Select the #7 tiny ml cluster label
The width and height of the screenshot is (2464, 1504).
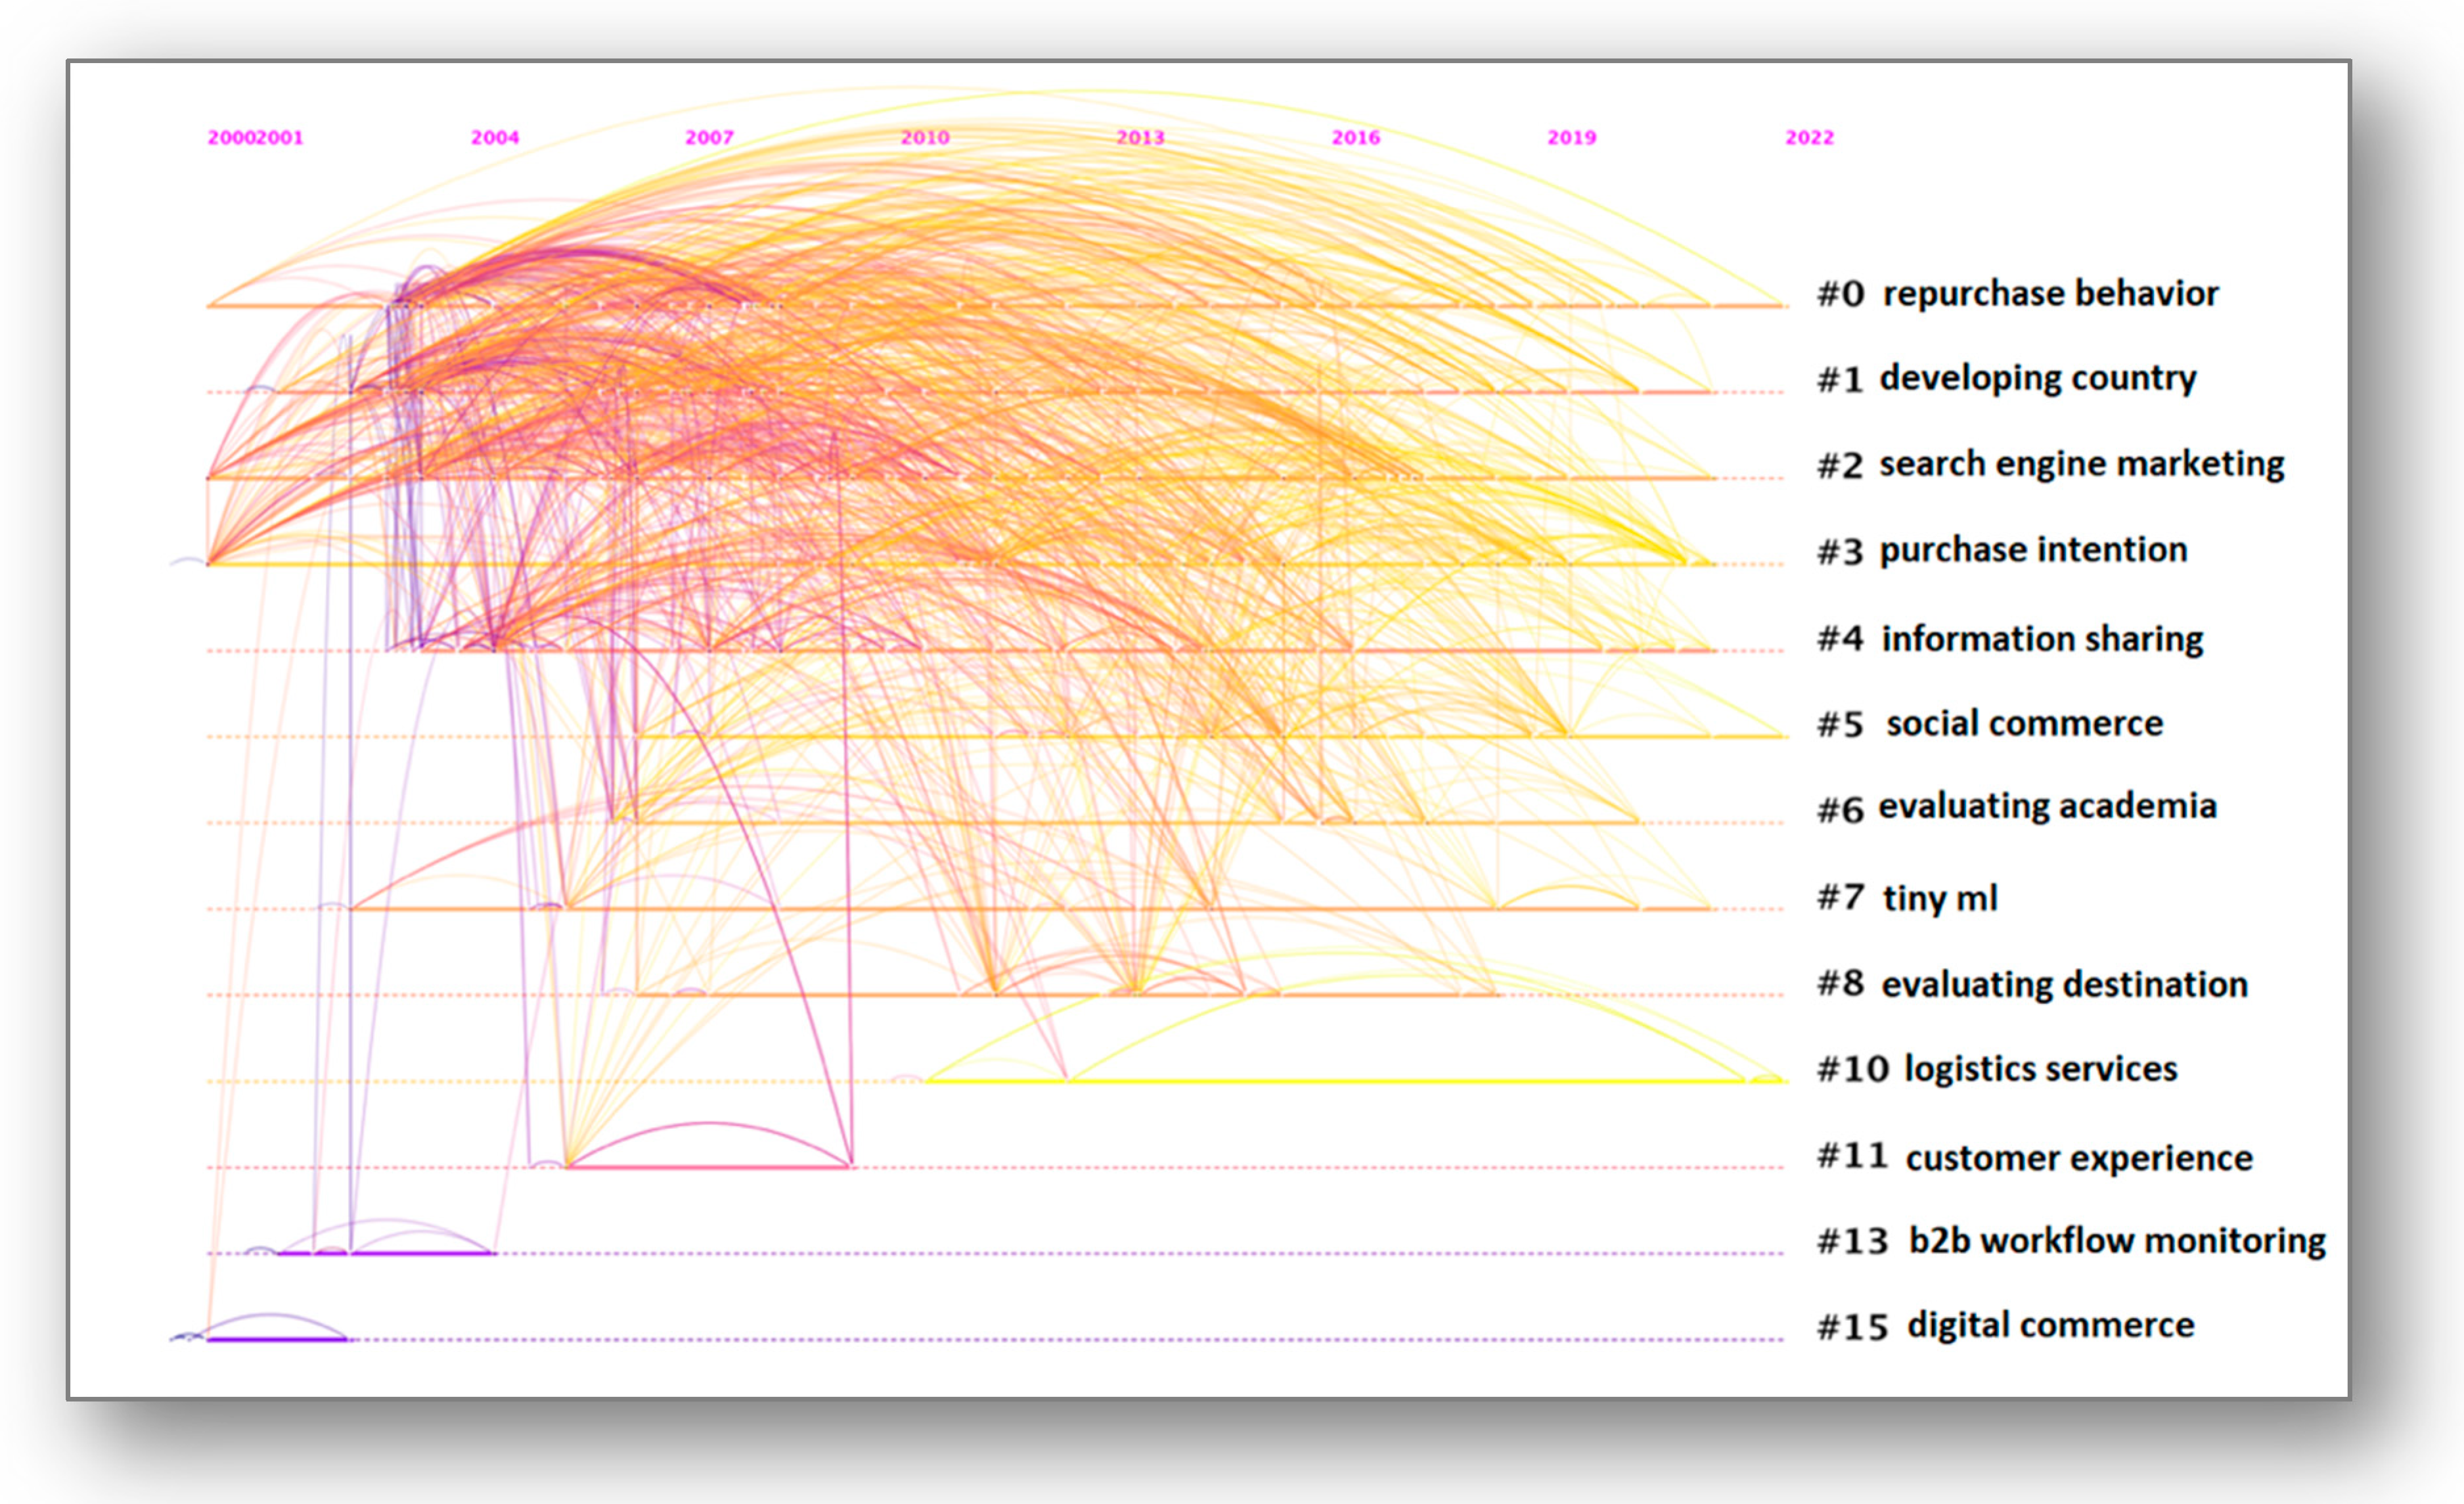point(1907,898)
